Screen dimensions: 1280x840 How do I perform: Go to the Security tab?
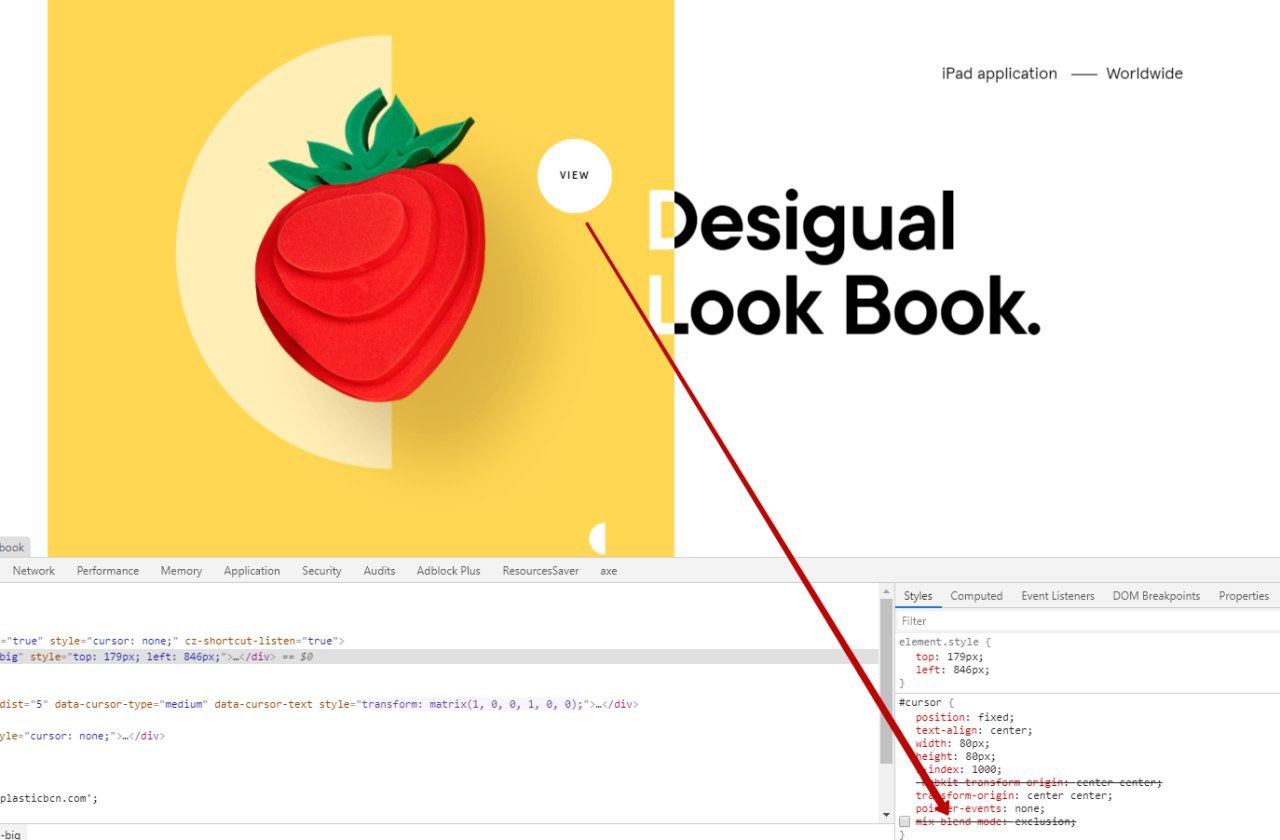322,571
